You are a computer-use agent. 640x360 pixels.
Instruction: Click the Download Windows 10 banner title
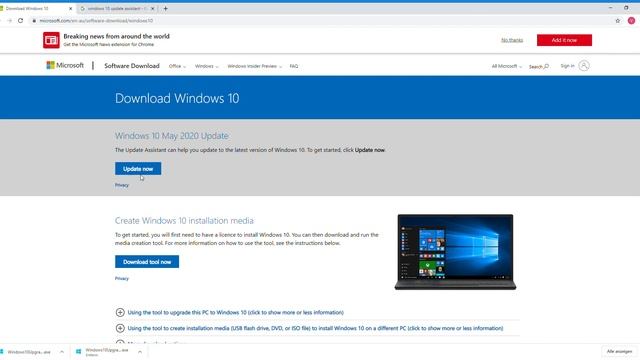click(x=177, y=98)
